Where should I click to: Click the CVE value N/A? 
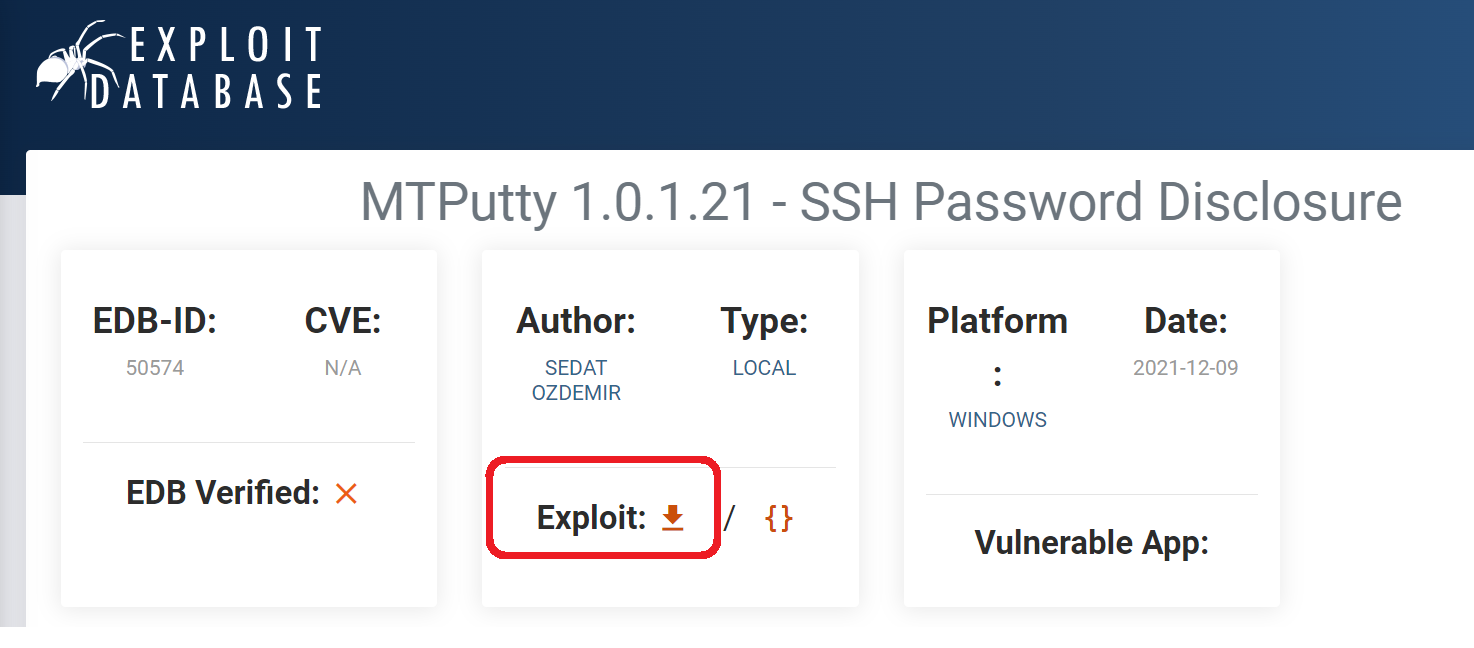(343, 368)
